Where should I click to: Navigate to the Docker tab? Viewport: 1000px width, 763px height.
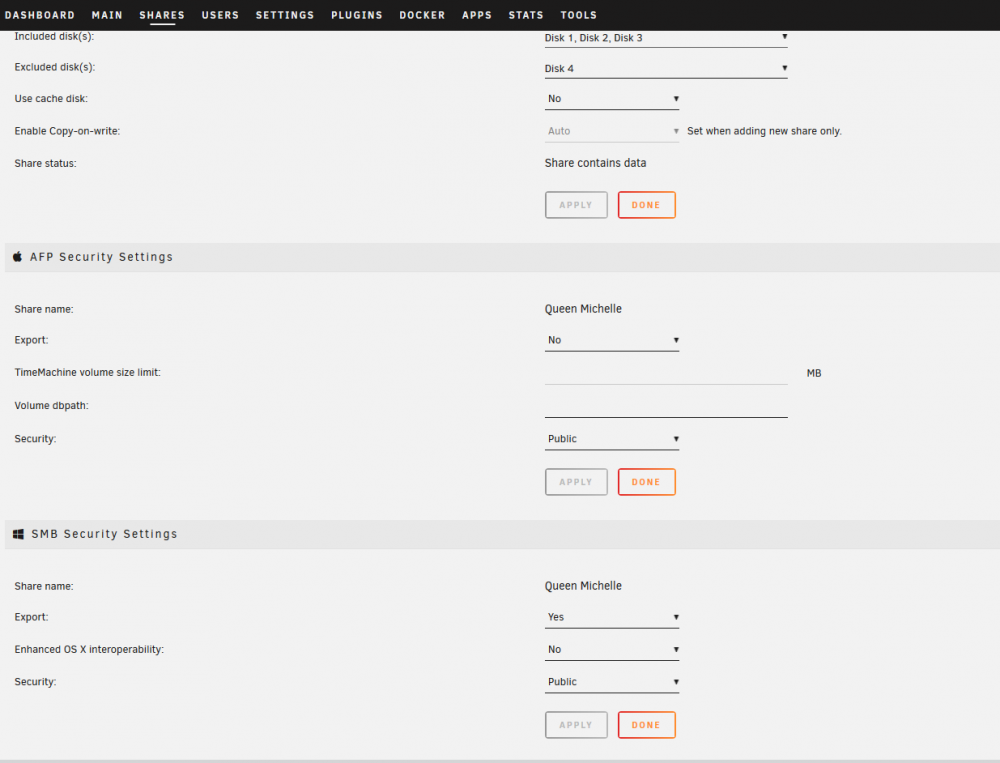tap(422, 15)
